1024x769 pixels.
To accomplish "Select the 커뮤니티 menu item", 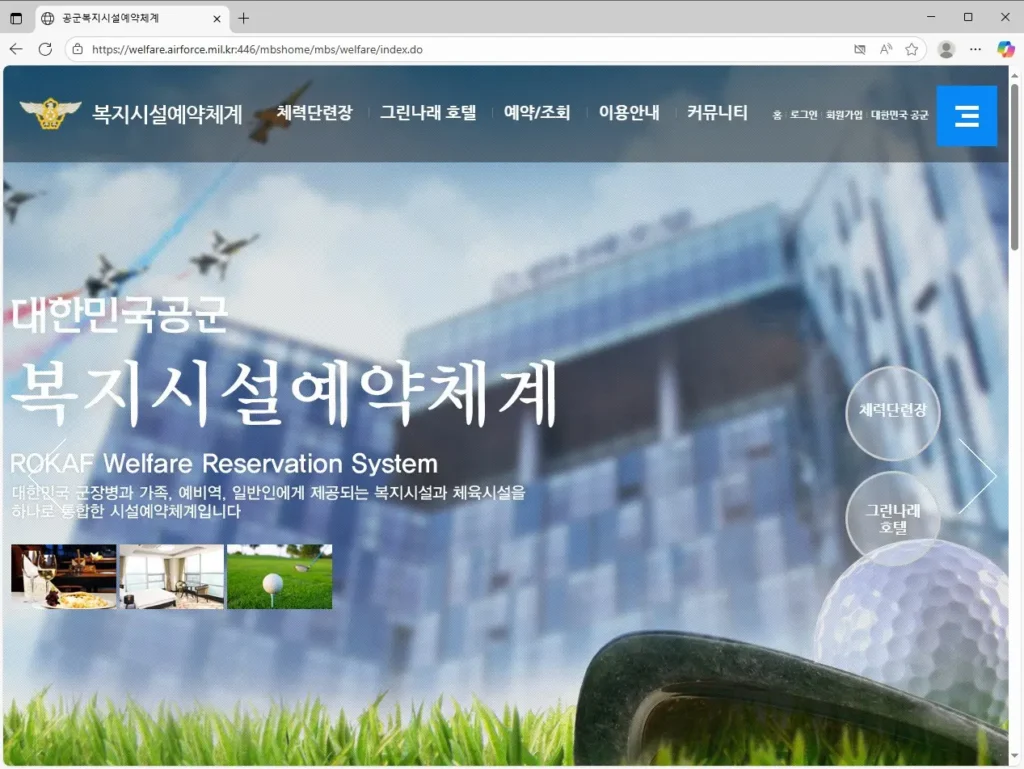I will click(716, 112).
